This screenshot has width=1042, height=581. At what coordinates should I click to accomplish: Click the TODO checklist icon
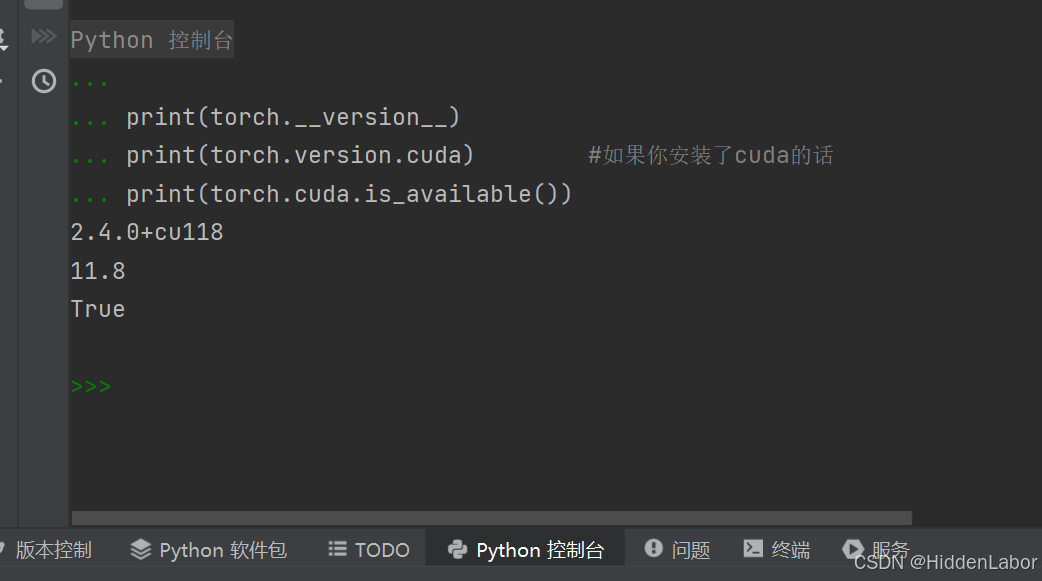[338, 549]
